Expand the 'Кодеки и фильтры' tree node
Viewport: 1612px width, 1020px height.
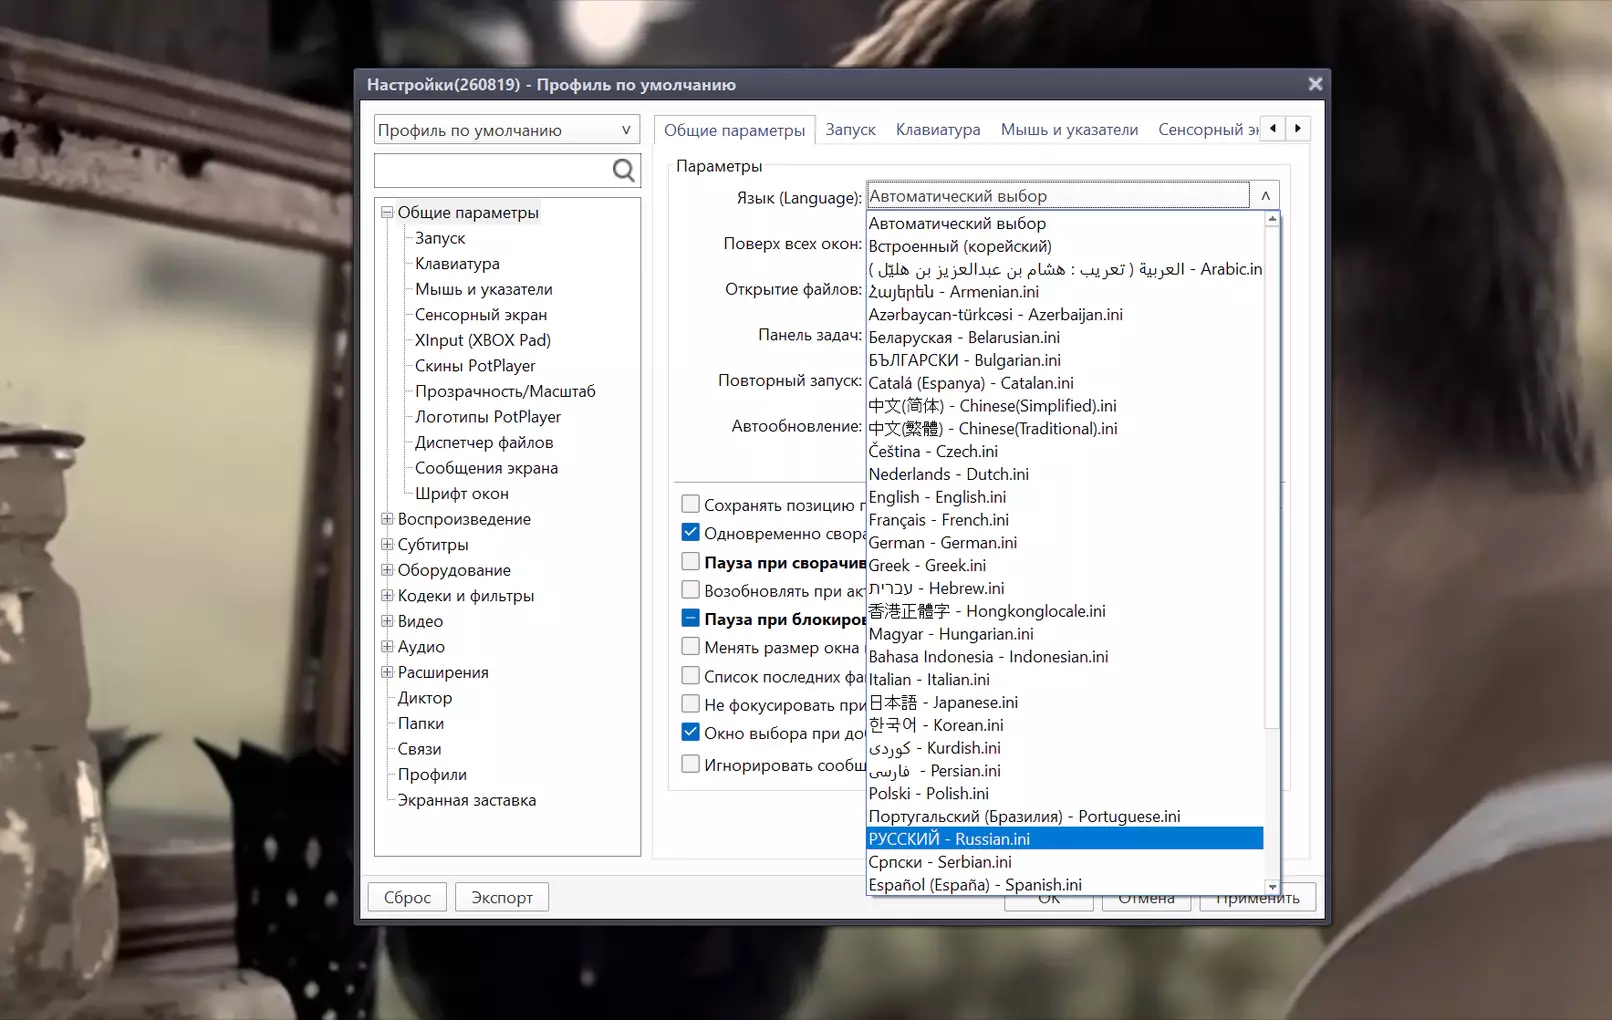[x=387, y=595]
